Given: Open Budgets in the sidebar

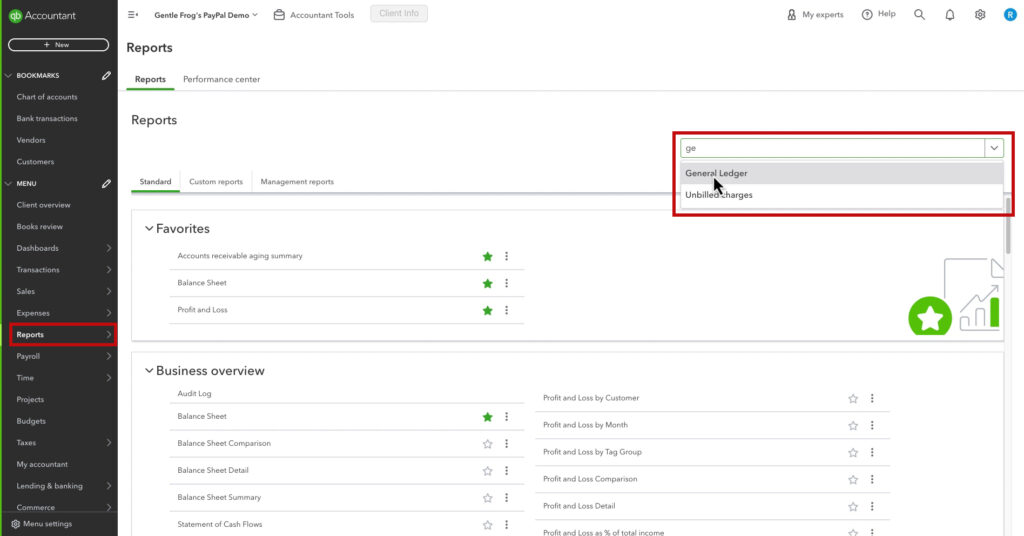Looking at the screenshot, I should [x=31, y=421].
